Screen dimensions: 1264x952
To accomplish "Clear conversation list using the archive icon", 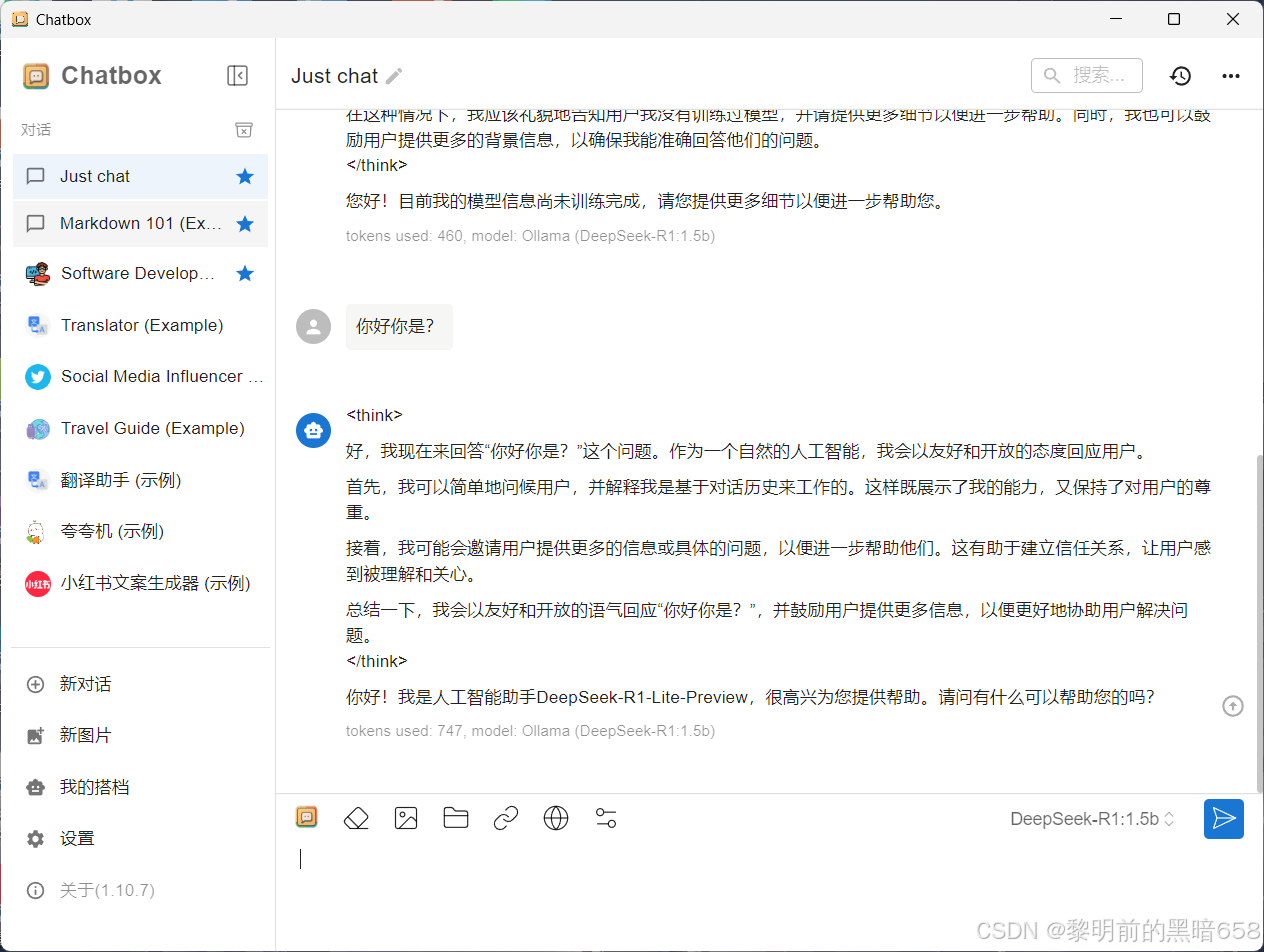I will click(x=244, y=130).
